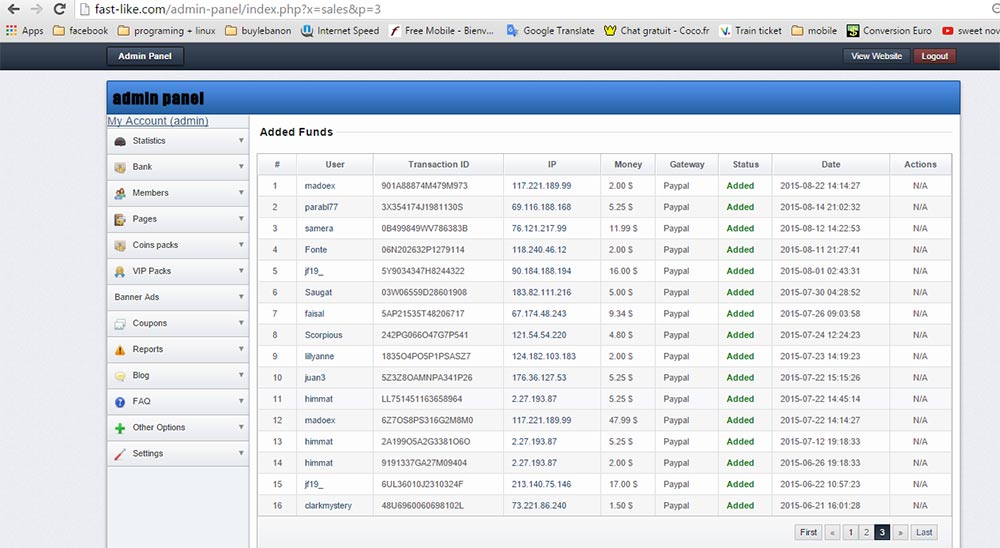The height and width of the screenshot is (548, 1000).
Task: Click the 47.99 $ money cell
Action: [623, 420]
